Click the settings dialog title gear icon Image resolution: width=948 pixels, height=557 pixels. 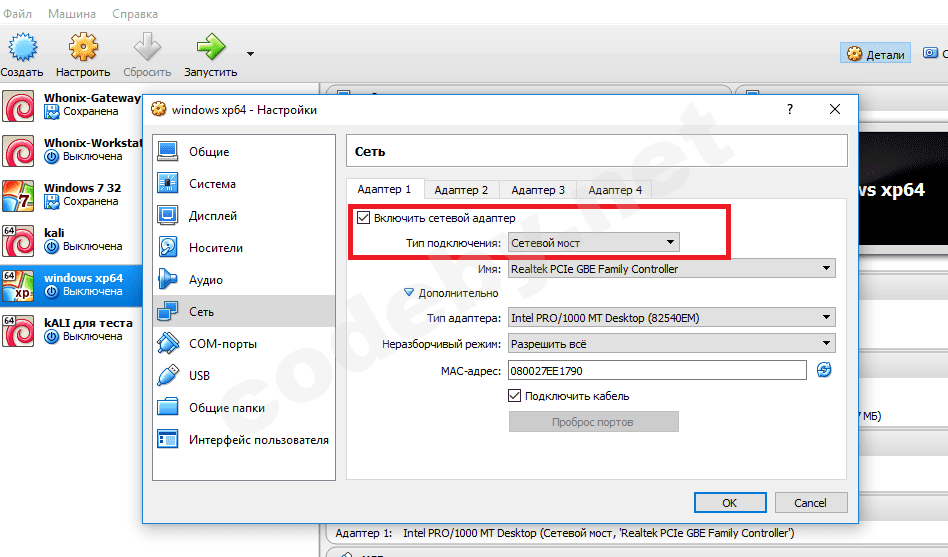pos(158,109)
